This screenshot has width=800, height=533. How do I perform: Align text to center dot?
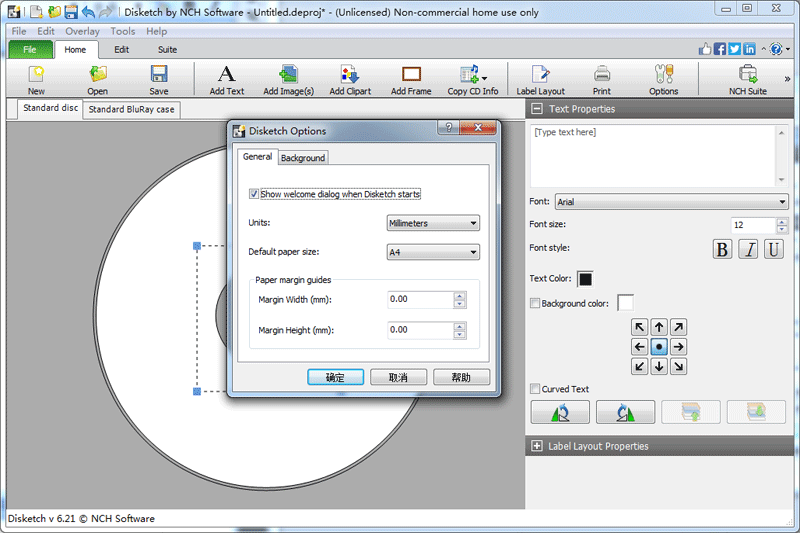pos(659,347)
